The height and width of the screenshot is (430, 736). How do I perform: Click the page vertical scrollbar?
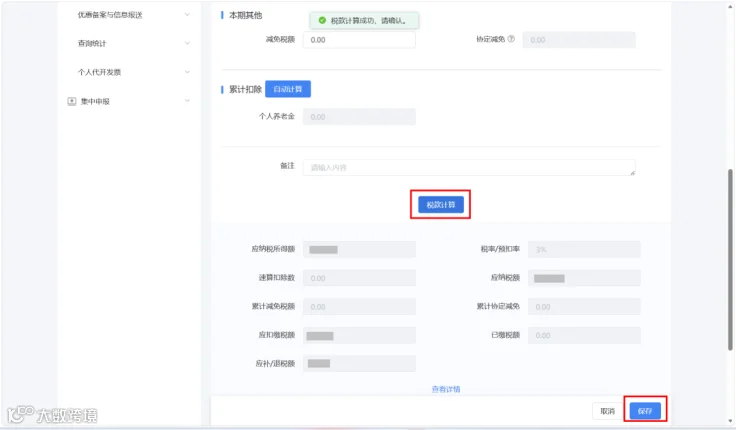click(x=730, y=259)
